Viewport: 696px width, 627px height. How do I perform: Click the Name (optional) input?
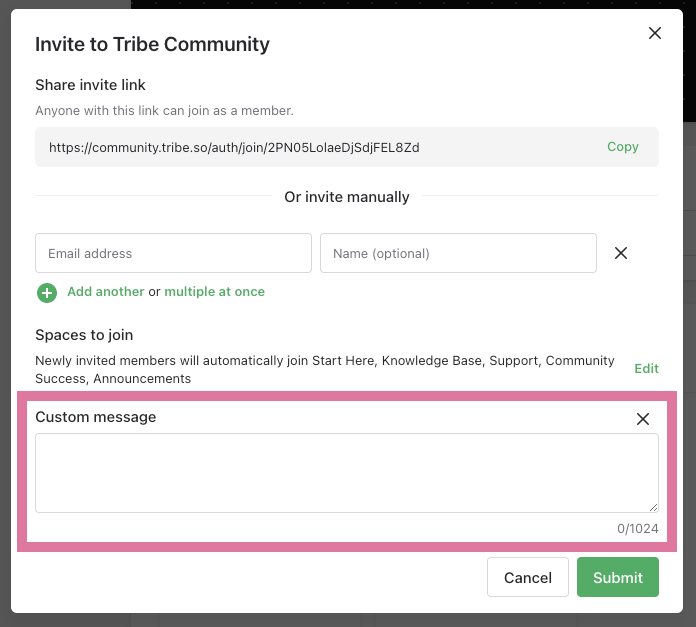tap(458, 253)
